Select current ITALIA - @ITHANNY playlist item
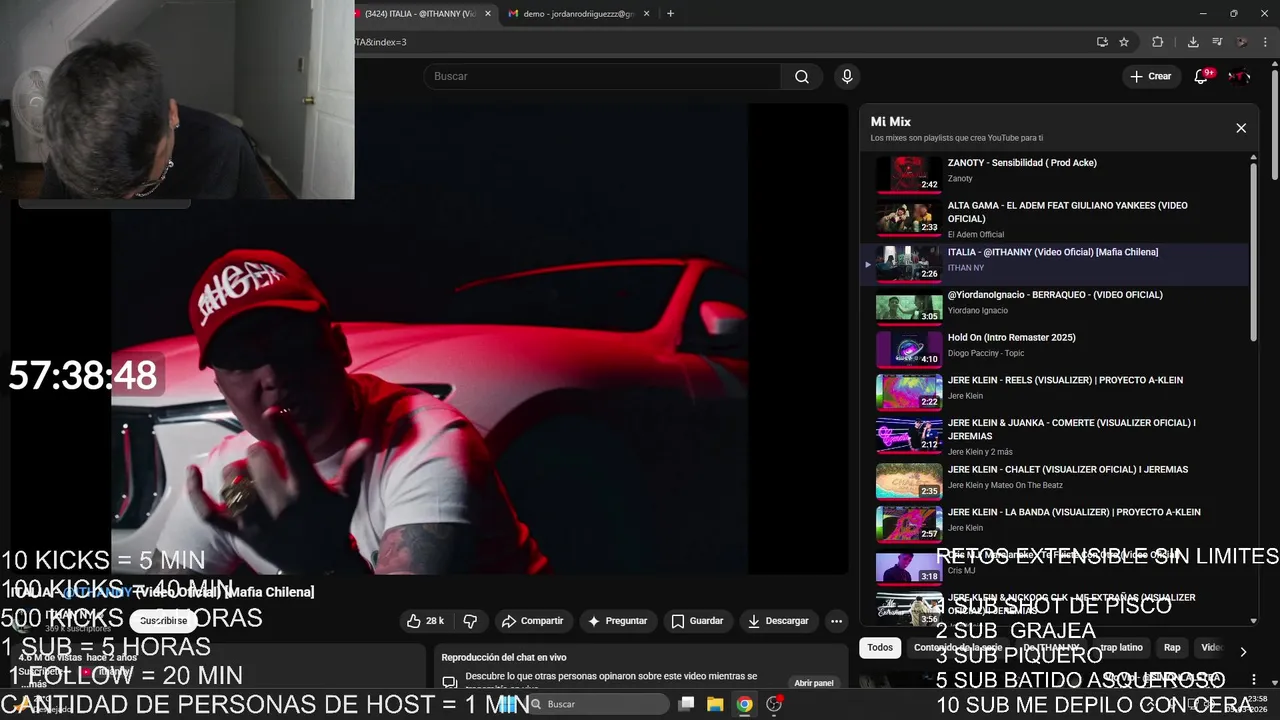Image resolution: width=1280 pixels, height=720 pixels. [1054, 262]
